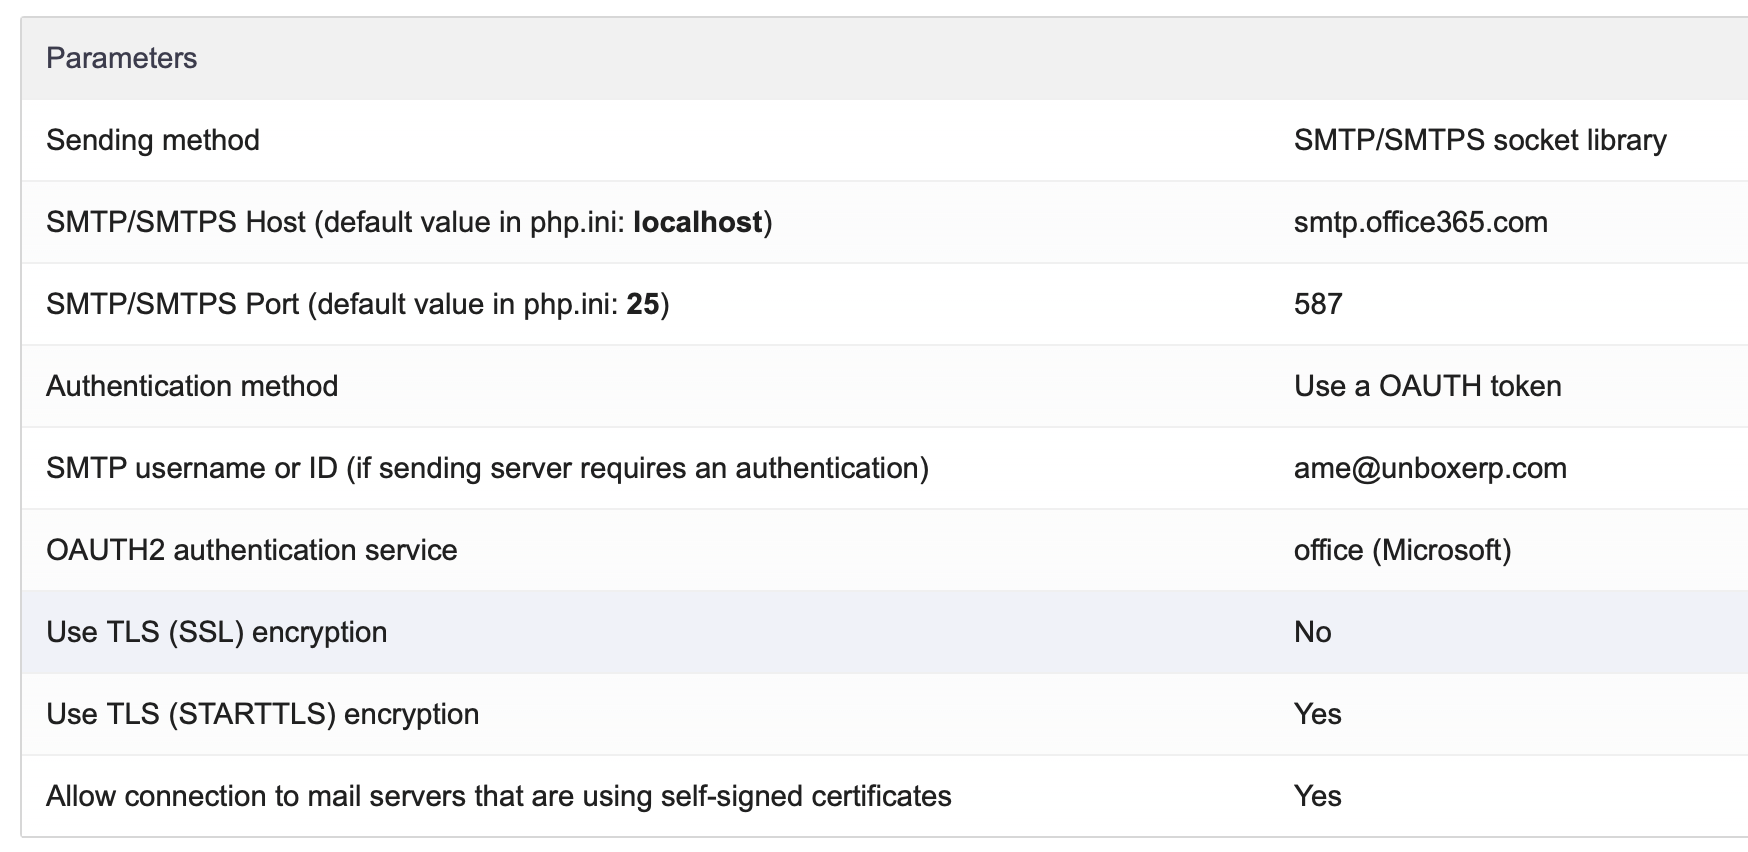
Task: Click the Use TLS (SSL) encryption label
Action: 216,632
